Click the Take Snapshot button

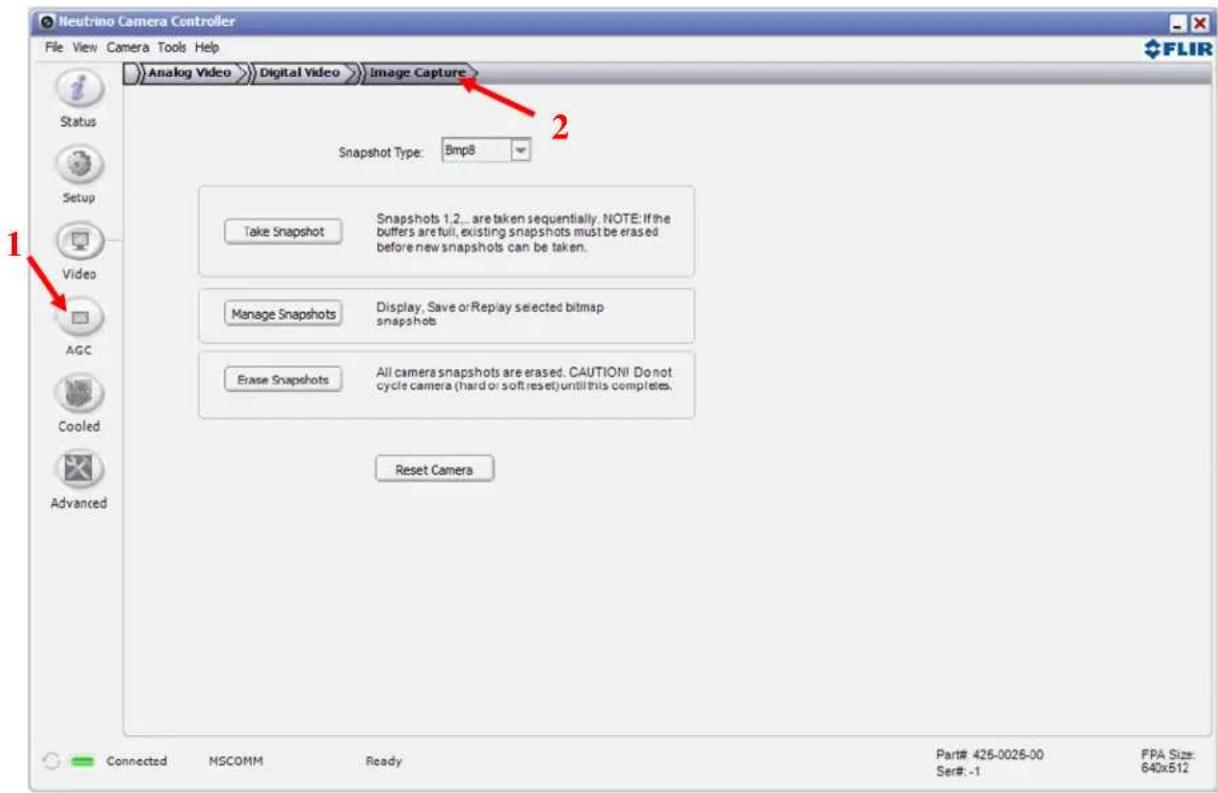click(284, 231)
